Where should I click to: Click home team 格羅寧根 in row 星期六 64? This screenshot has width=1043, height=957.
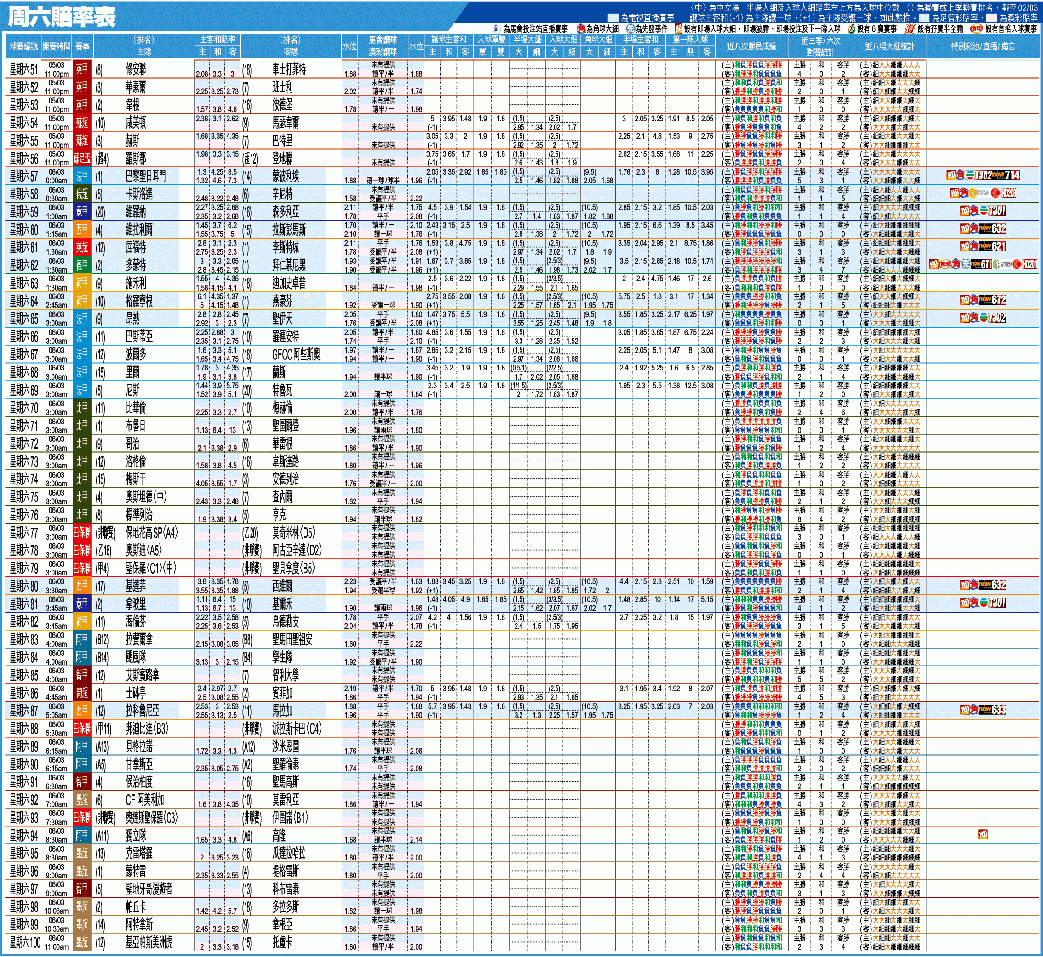139,301
